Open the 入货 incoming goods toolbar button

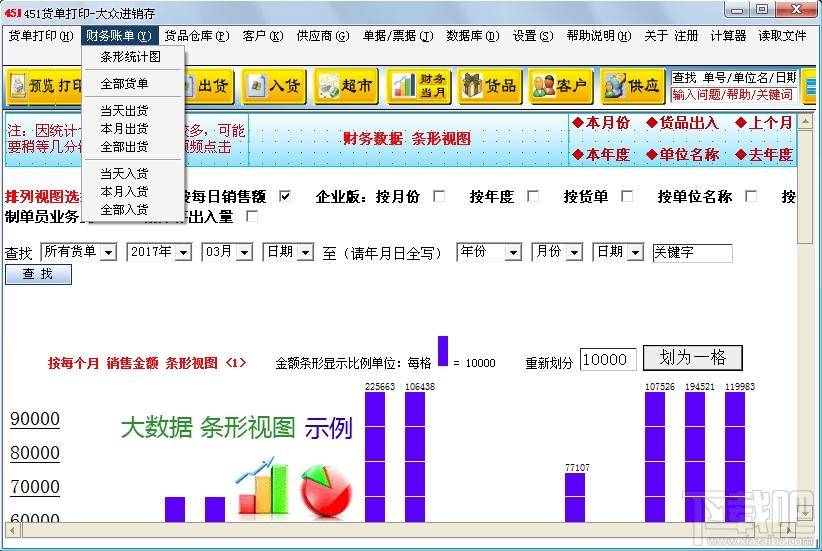point(276,85)
